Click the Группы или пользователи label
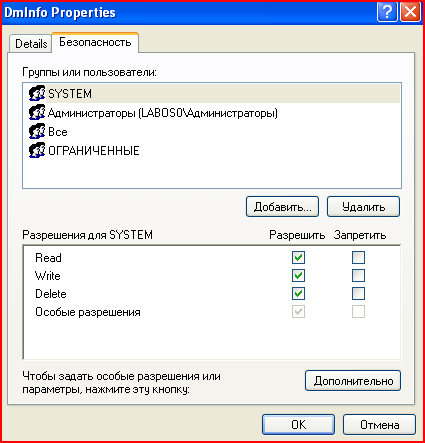The width and height of the screenshot is (425, 443). tap(89, 72)
